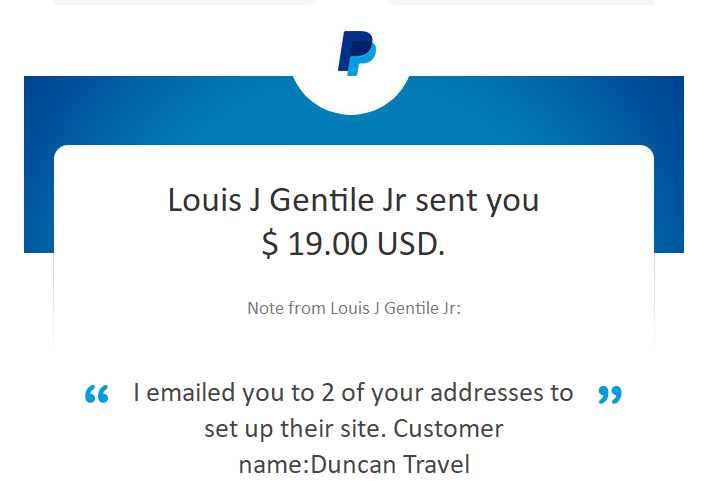Click the PayPal logo
Viewport: 712px width, 481px height.
tap(356, 53)
